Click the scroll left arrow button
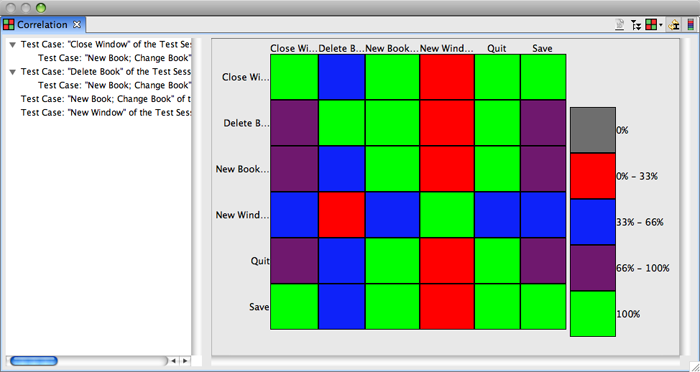 click(174, 361)
